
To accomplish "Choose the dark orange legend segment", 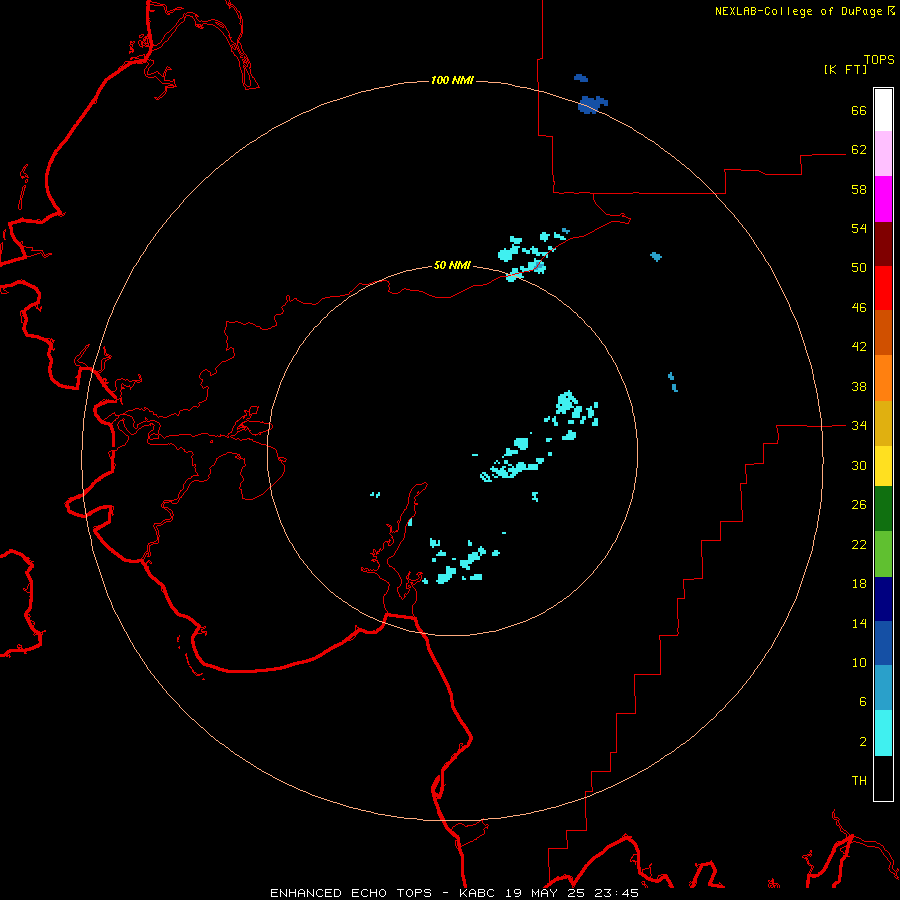I will [883, 332].
